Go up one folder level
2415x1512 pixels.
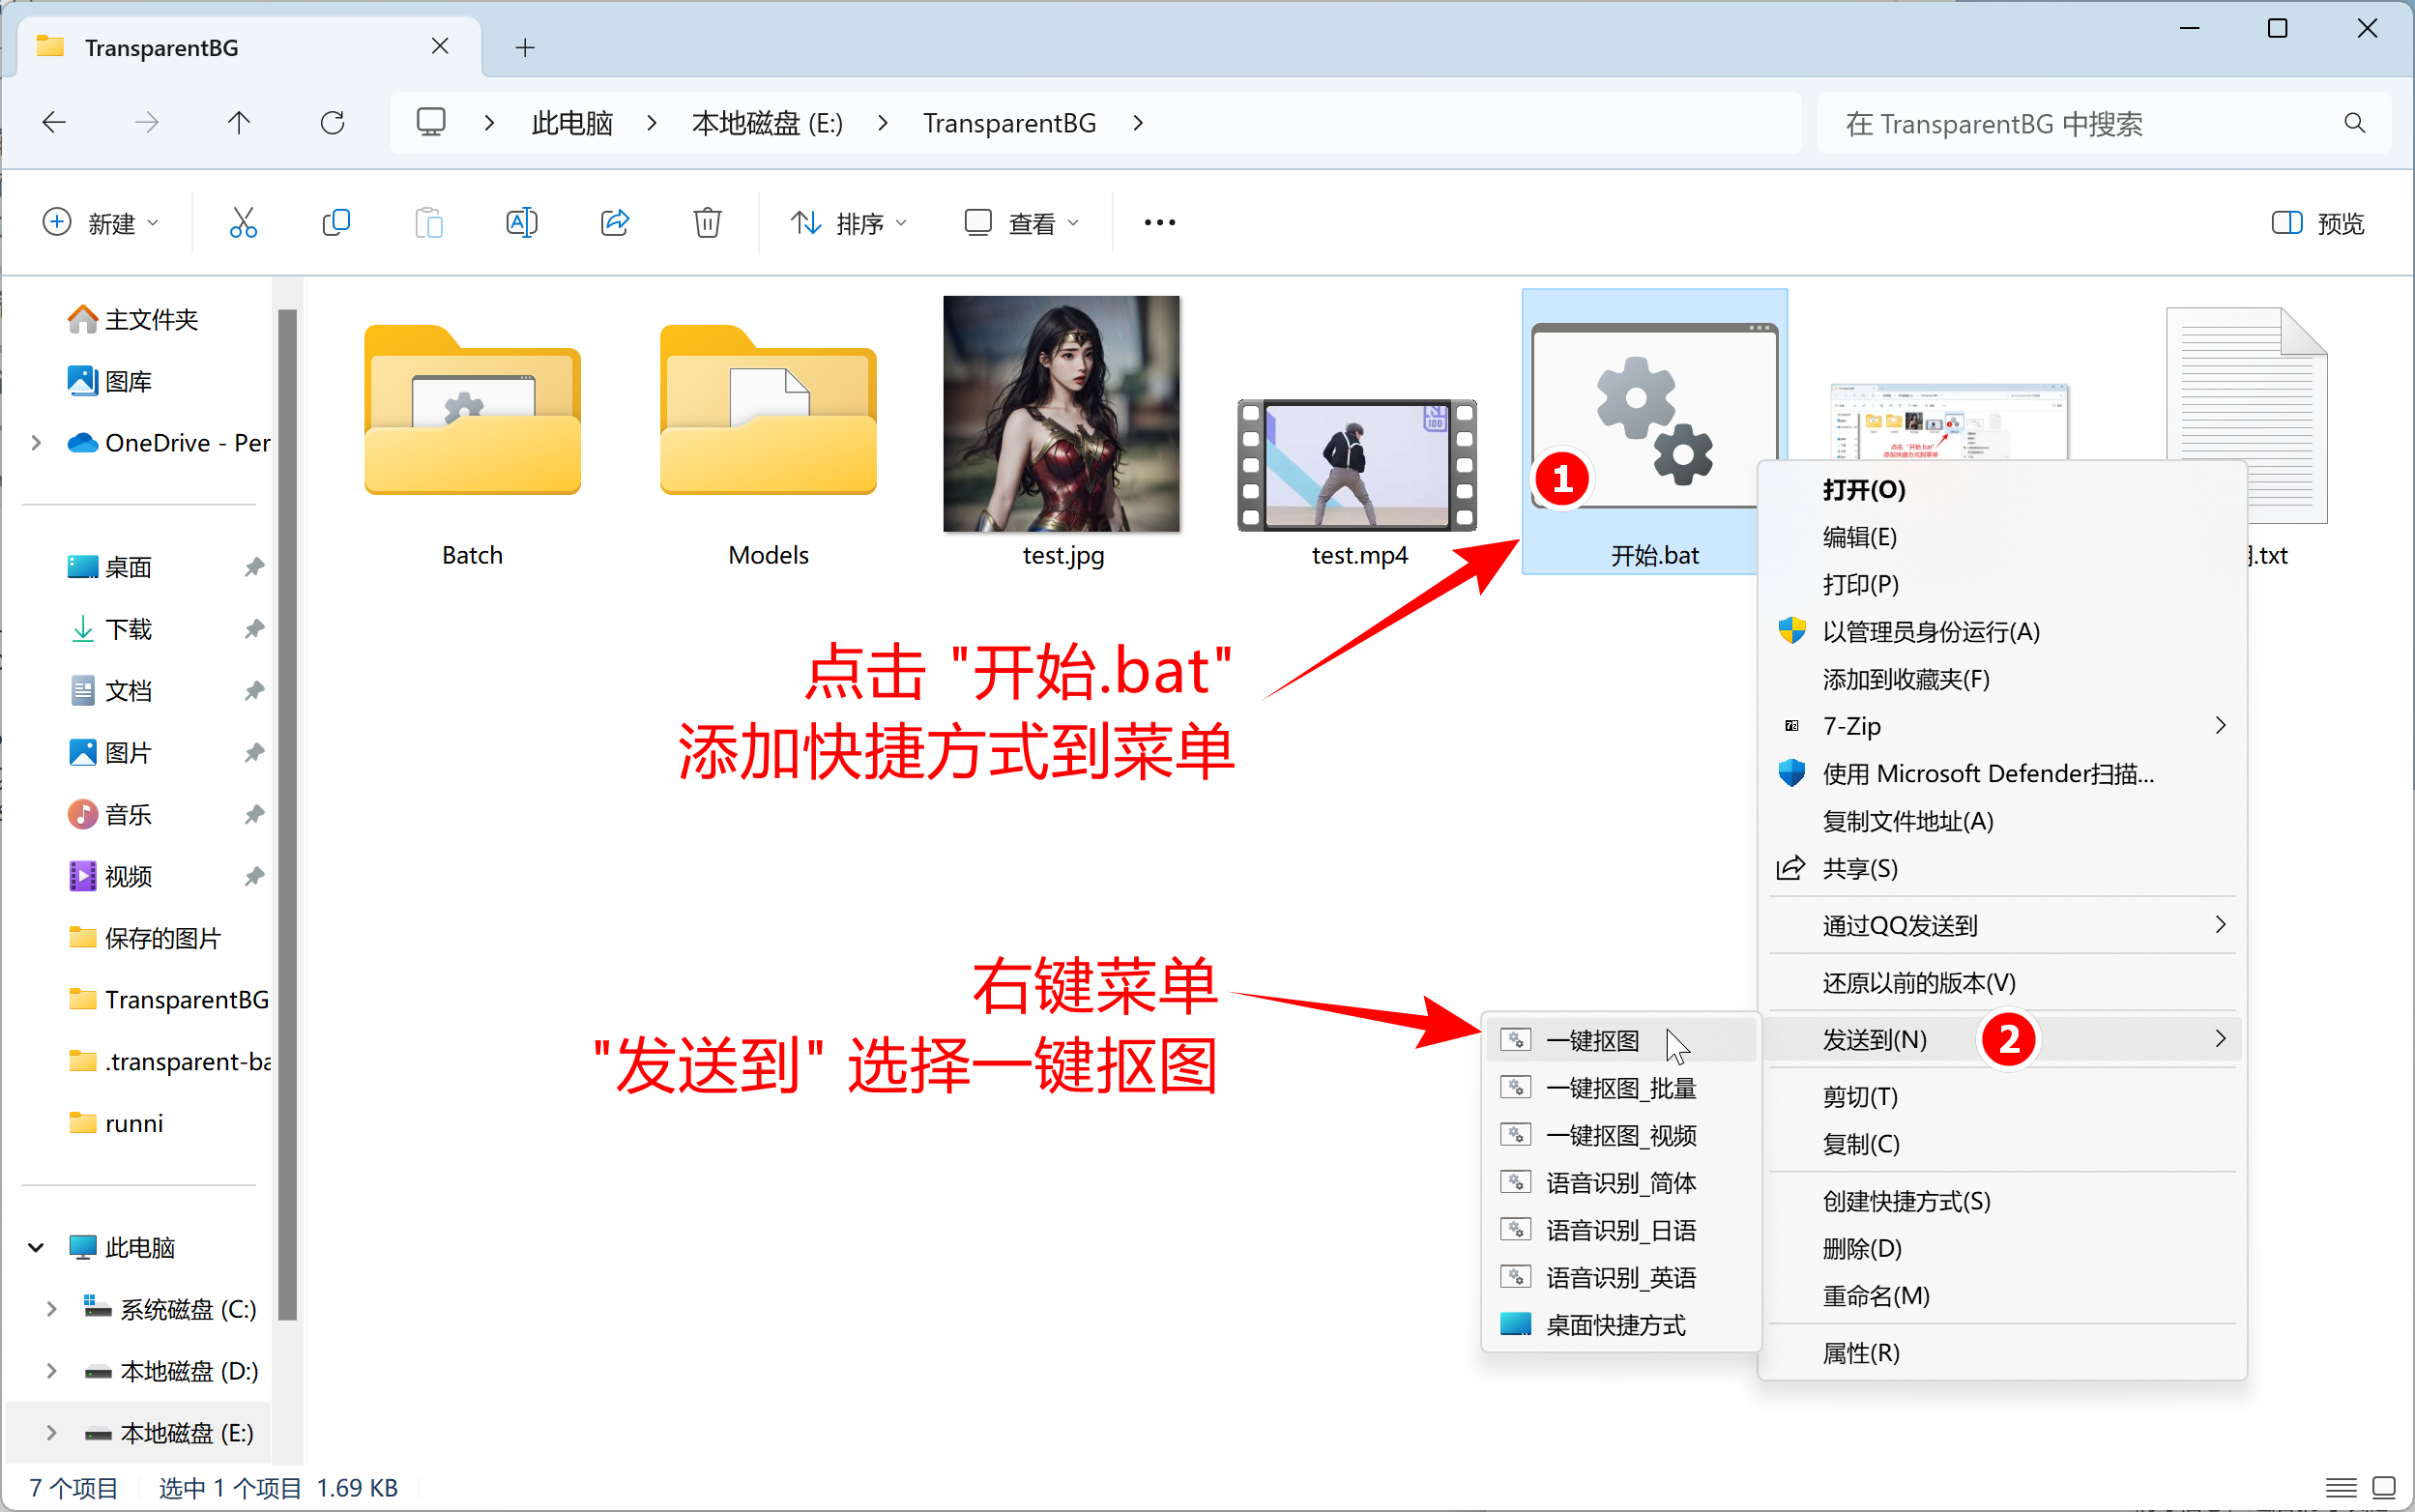[239, 123]
